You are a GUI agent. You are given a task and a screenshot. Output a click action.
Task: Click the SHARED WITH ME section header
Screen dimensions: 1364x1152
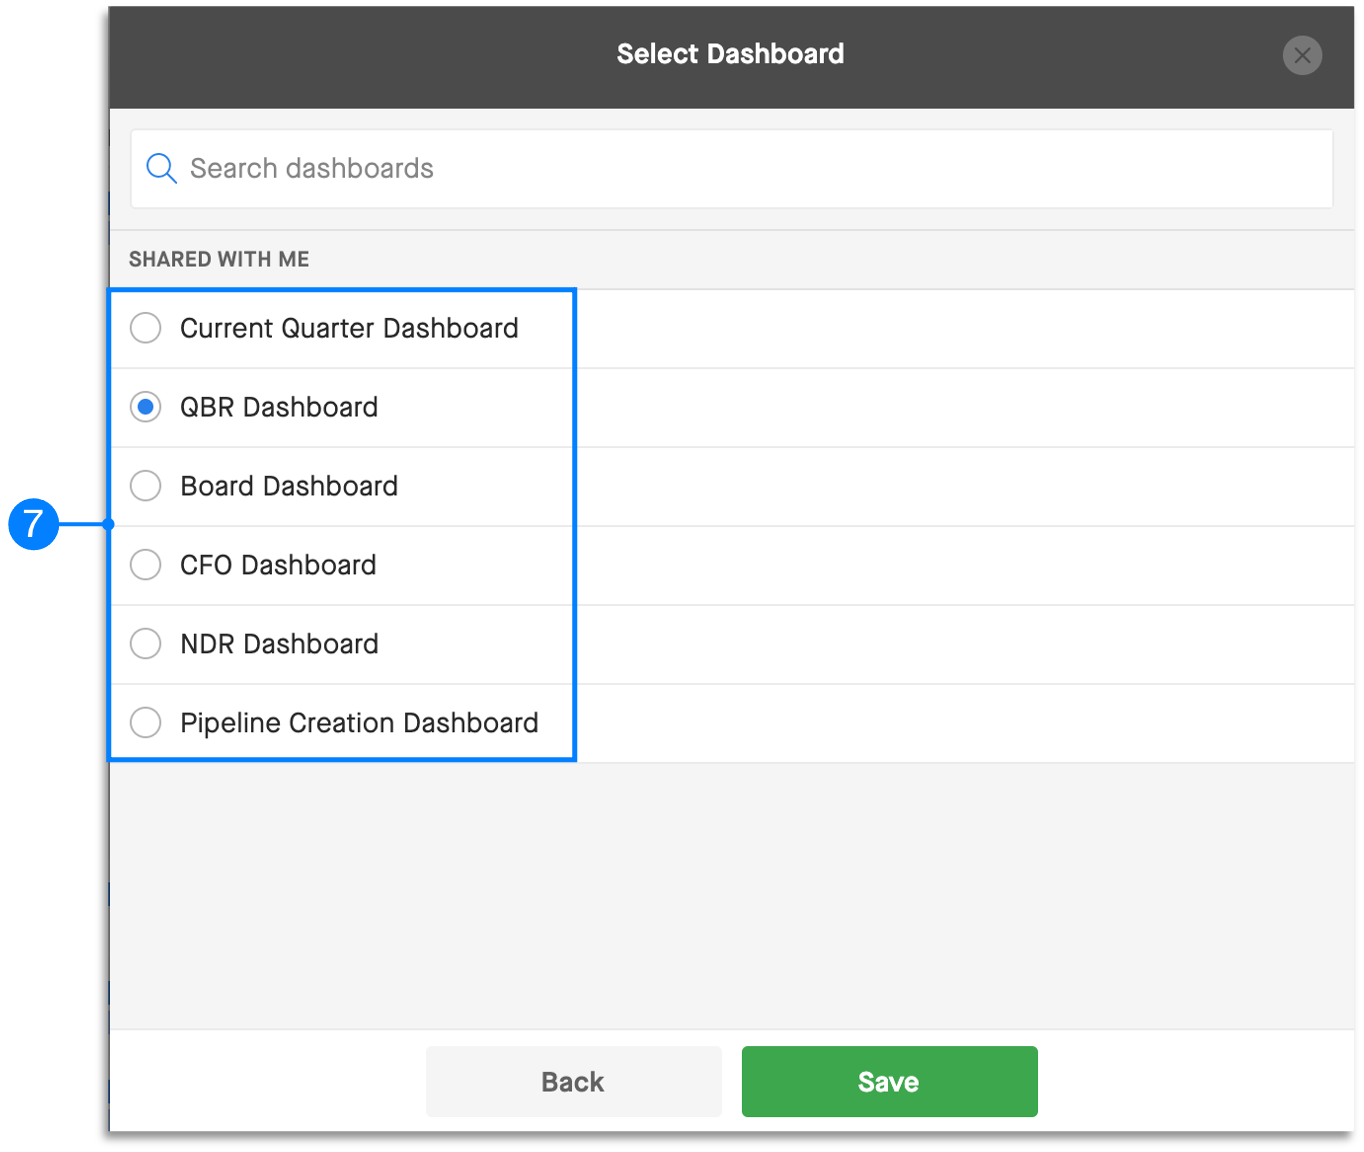click(x=219, y=259)
